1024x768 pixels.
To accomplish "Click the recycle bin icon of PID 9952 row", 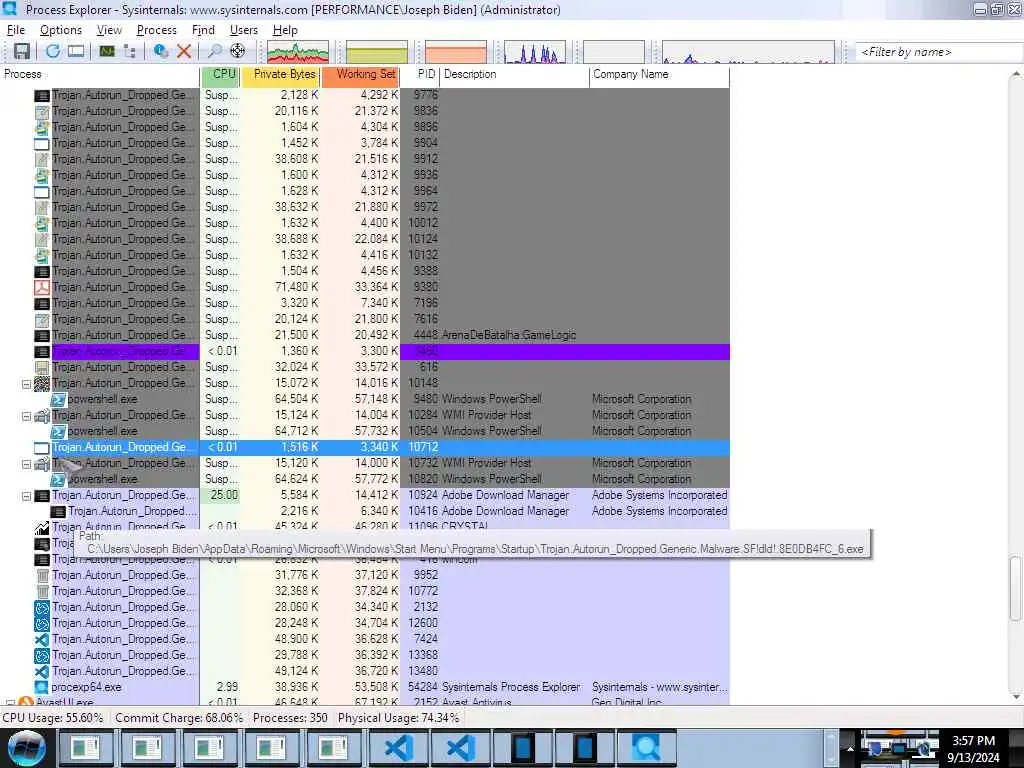I will [42, 575].
